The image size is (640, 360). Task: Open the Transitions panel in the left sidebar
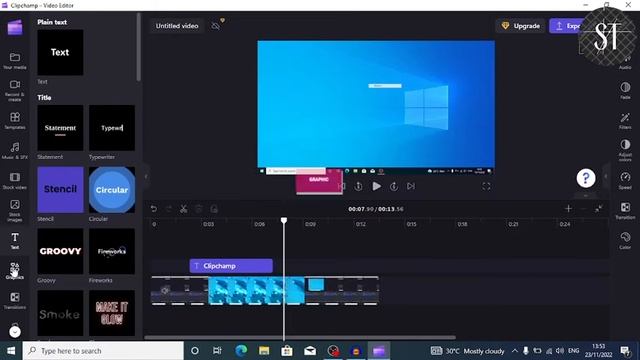15,300
